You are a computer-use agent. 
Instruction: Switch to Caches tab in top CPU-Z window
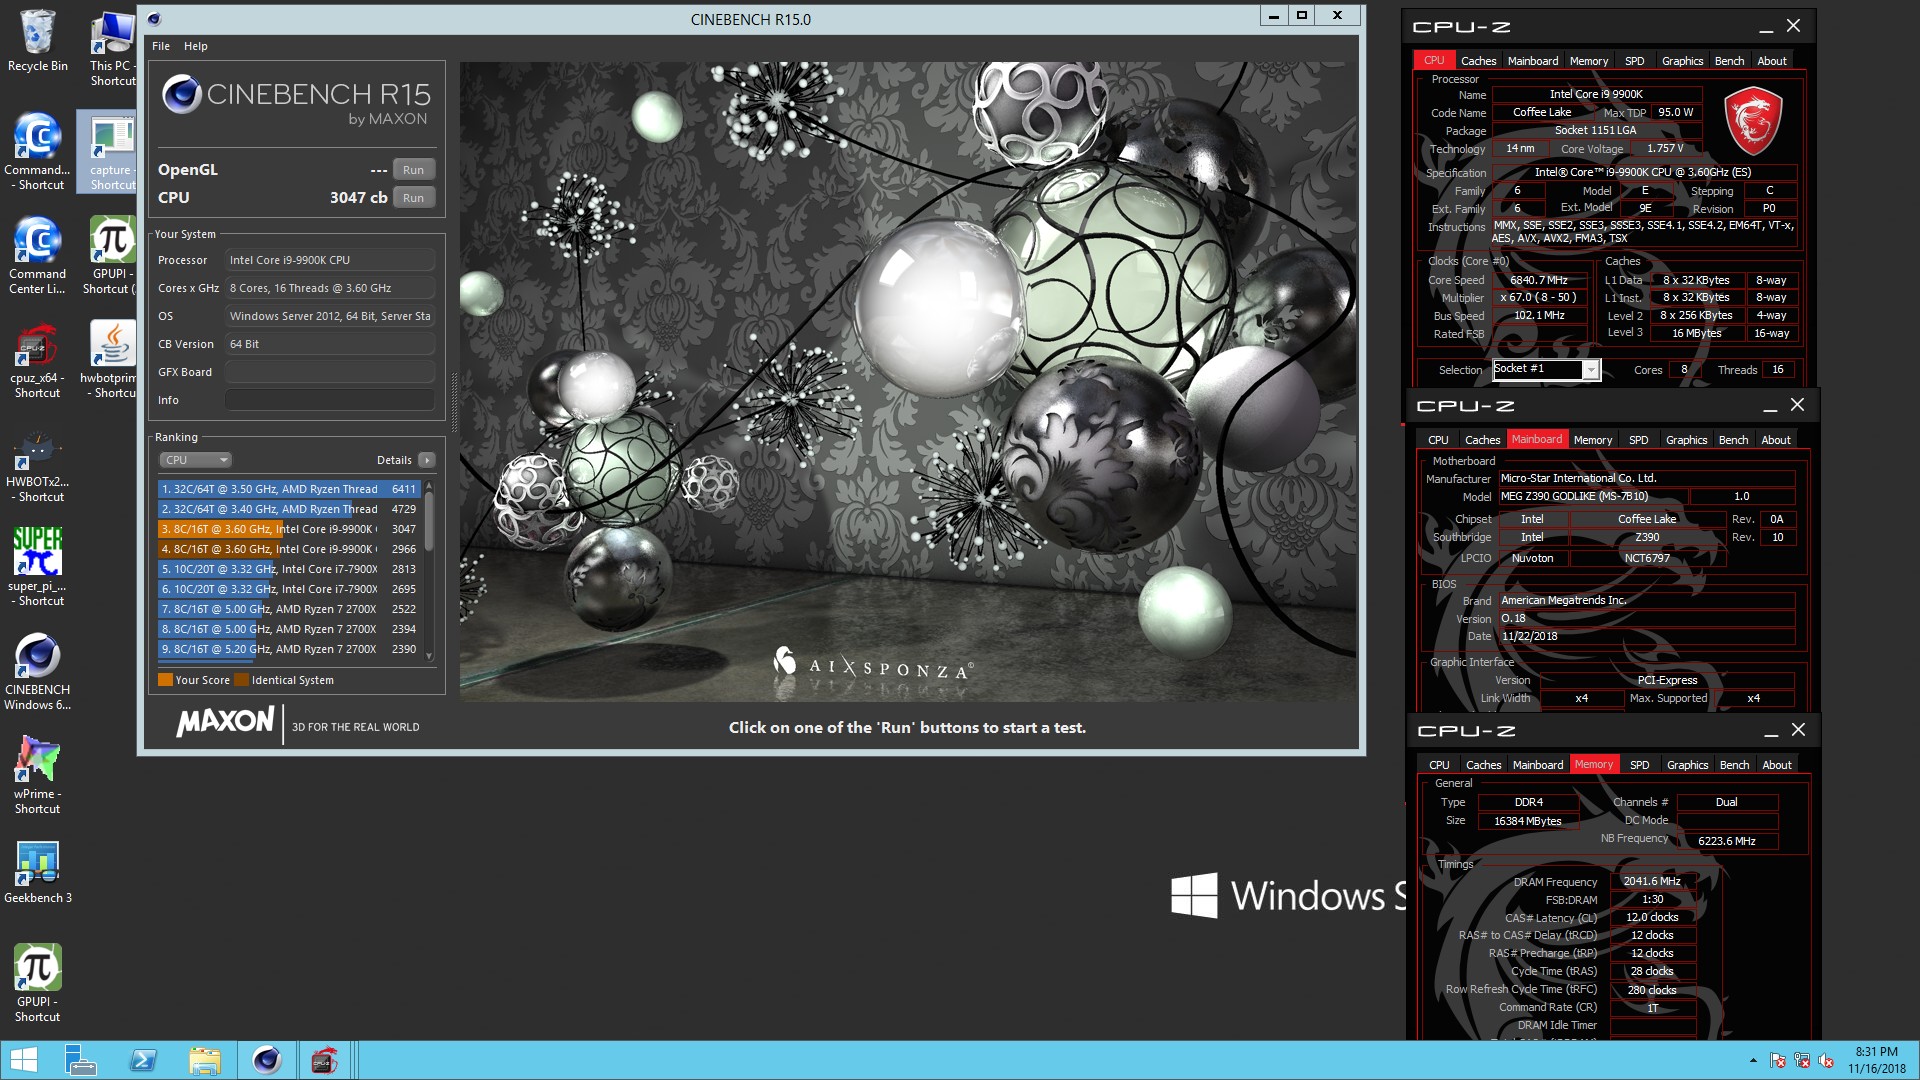point(1478,61)
